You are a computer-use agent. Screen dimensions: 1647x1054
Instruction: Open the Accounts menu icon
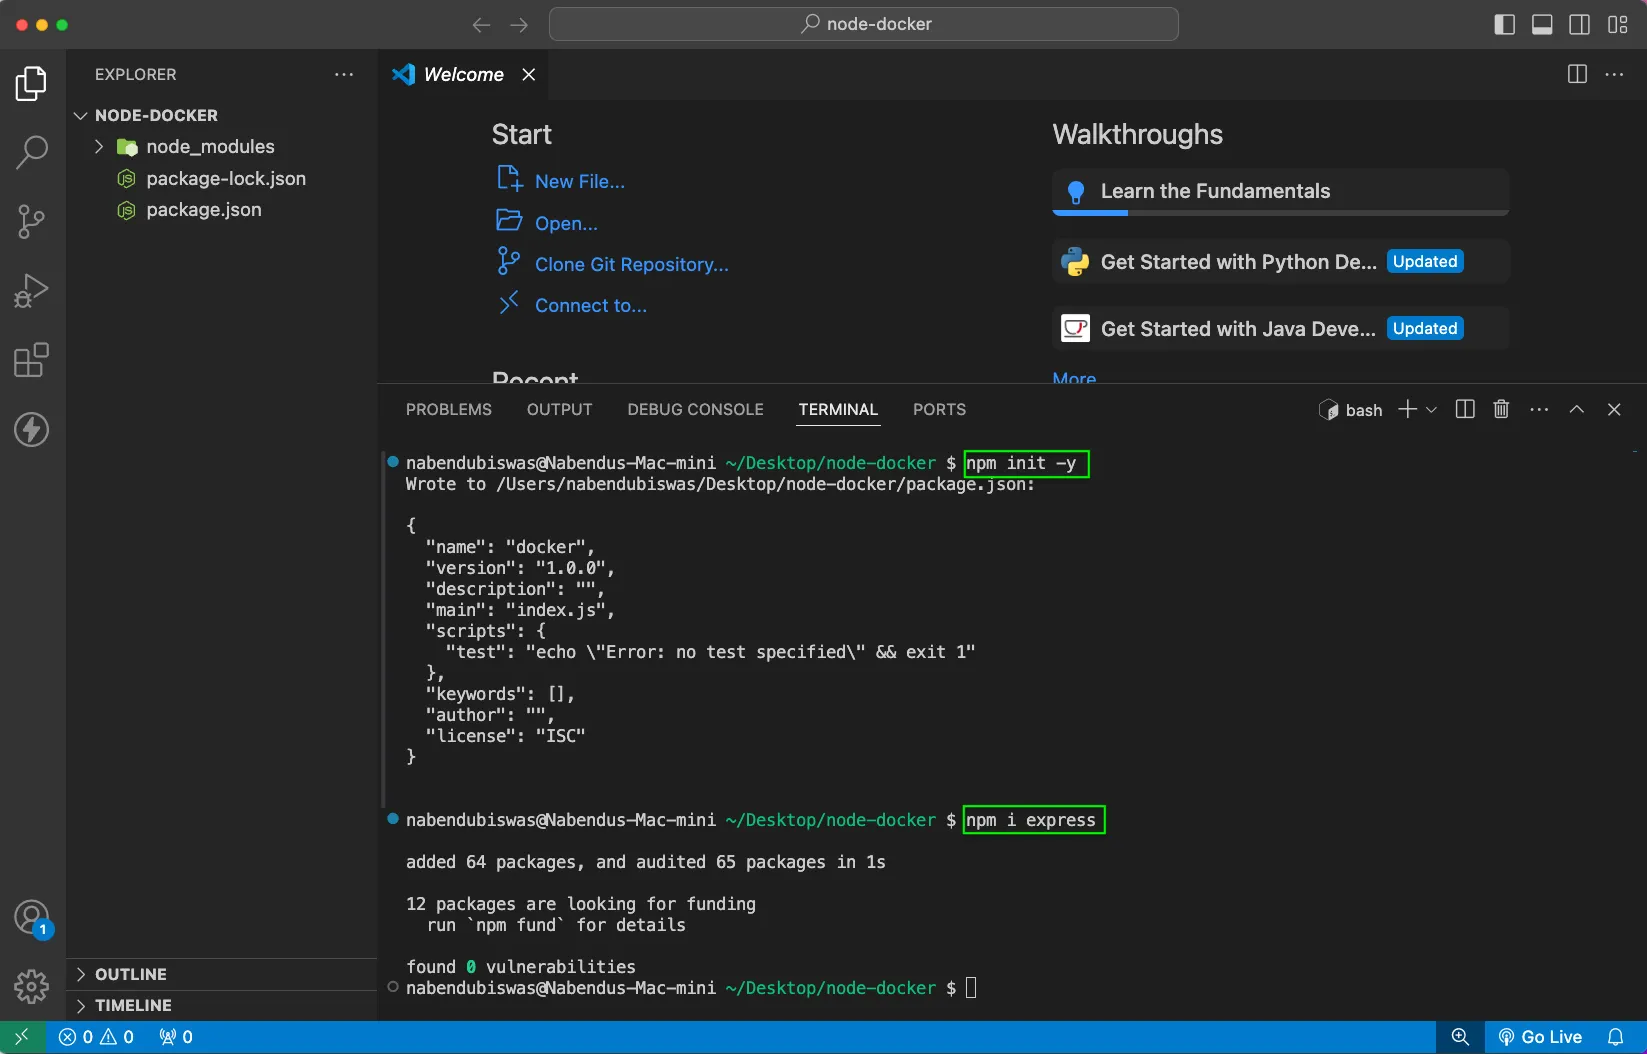(x=32, y=918)
